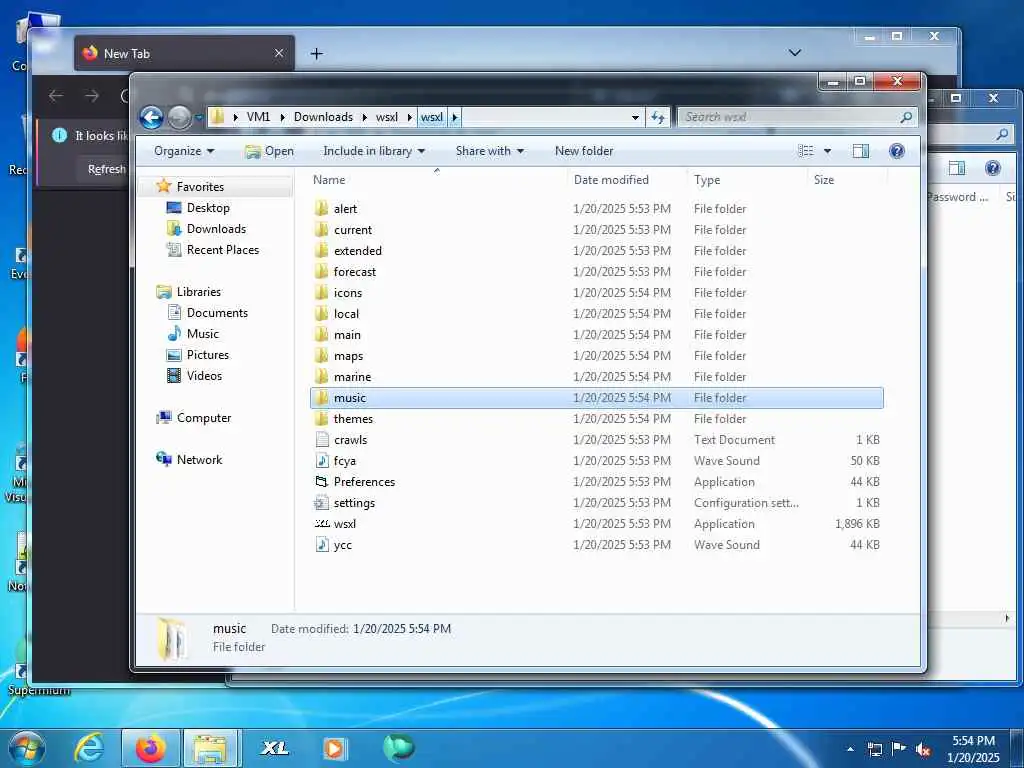Sort by the Size column header
This screenshot has height=768, width=1024.
(846, 180)
